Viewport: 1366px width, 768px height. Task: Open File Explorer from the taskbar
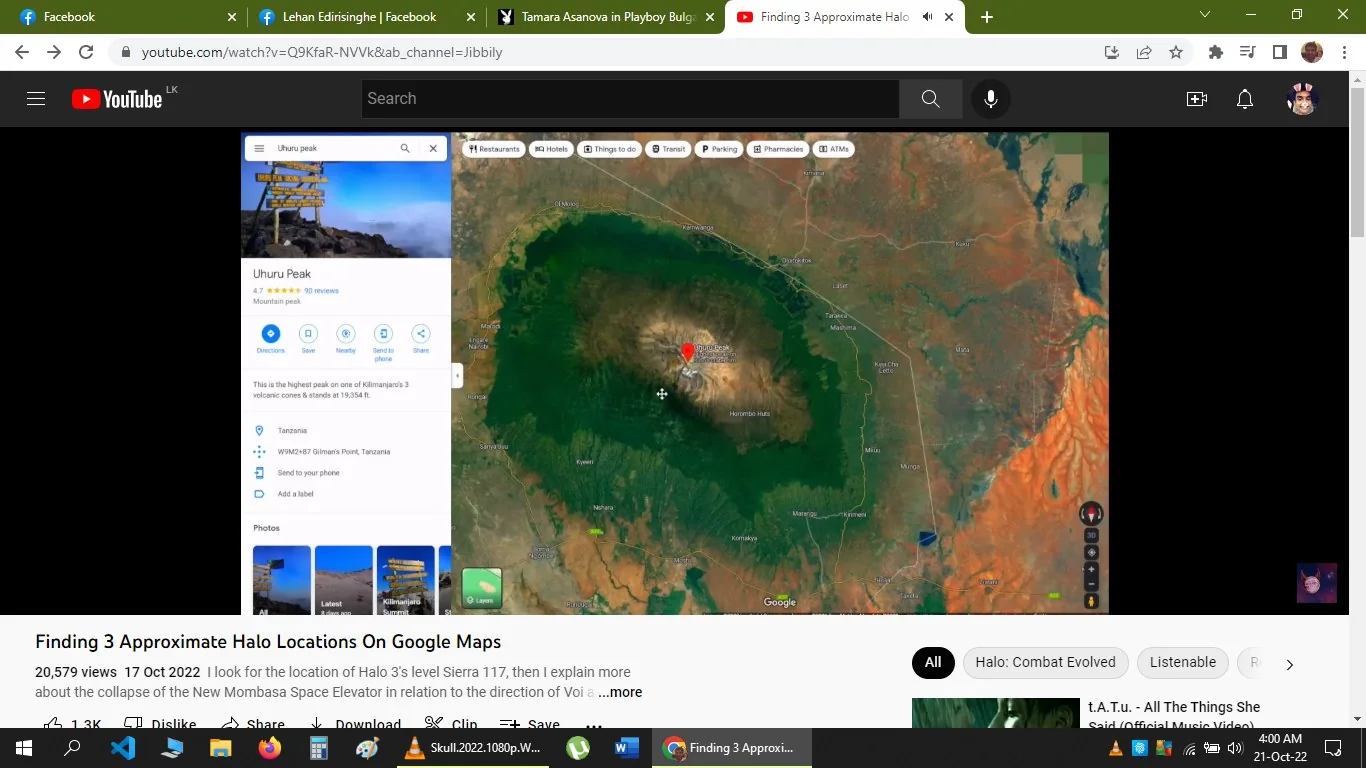point(221,748)
